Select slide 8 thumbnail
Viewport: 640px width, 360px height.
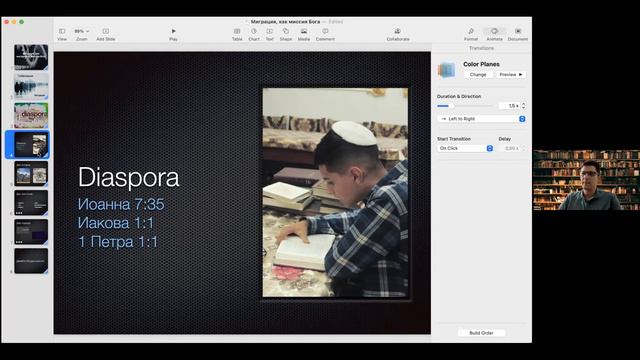pyautogui.click(x=31, y=261)
